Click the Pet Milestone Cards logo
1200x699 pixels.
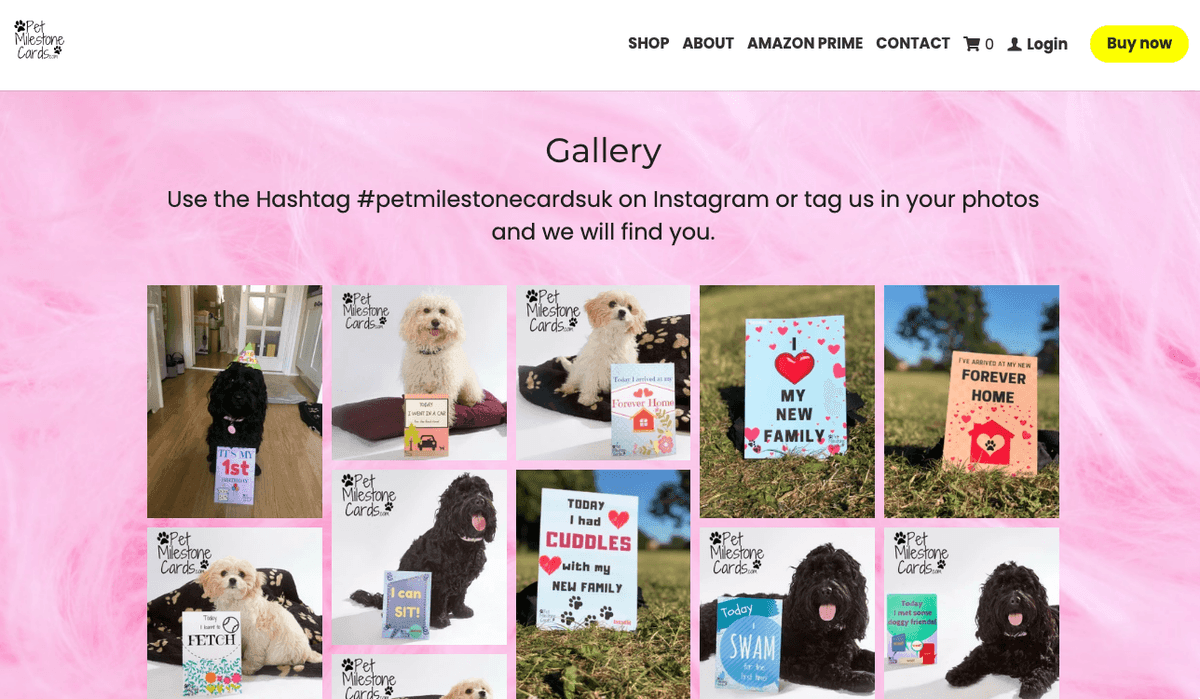pos(39,40)
